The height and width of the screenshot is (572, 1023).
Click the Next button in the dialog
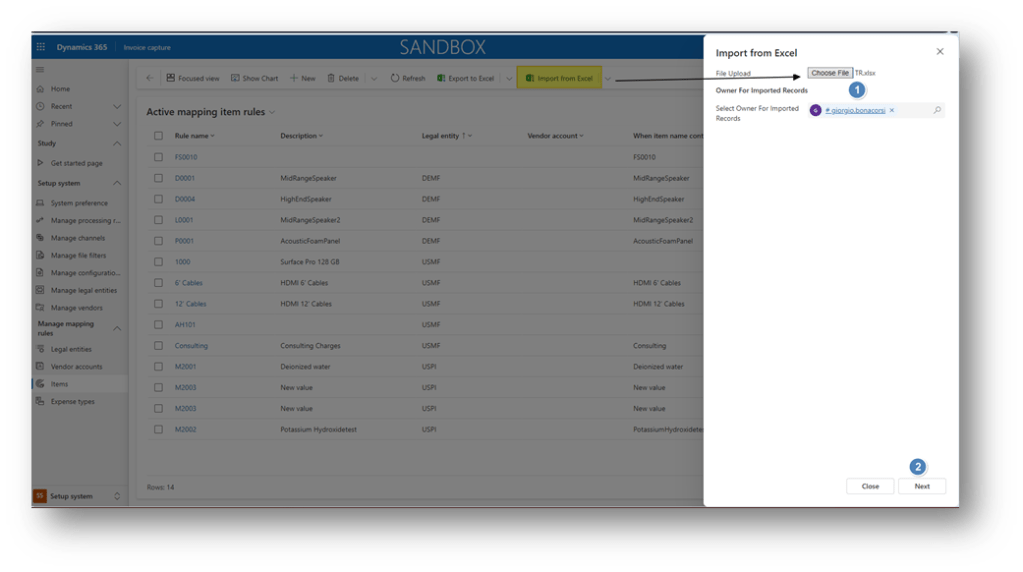(922, 487)
